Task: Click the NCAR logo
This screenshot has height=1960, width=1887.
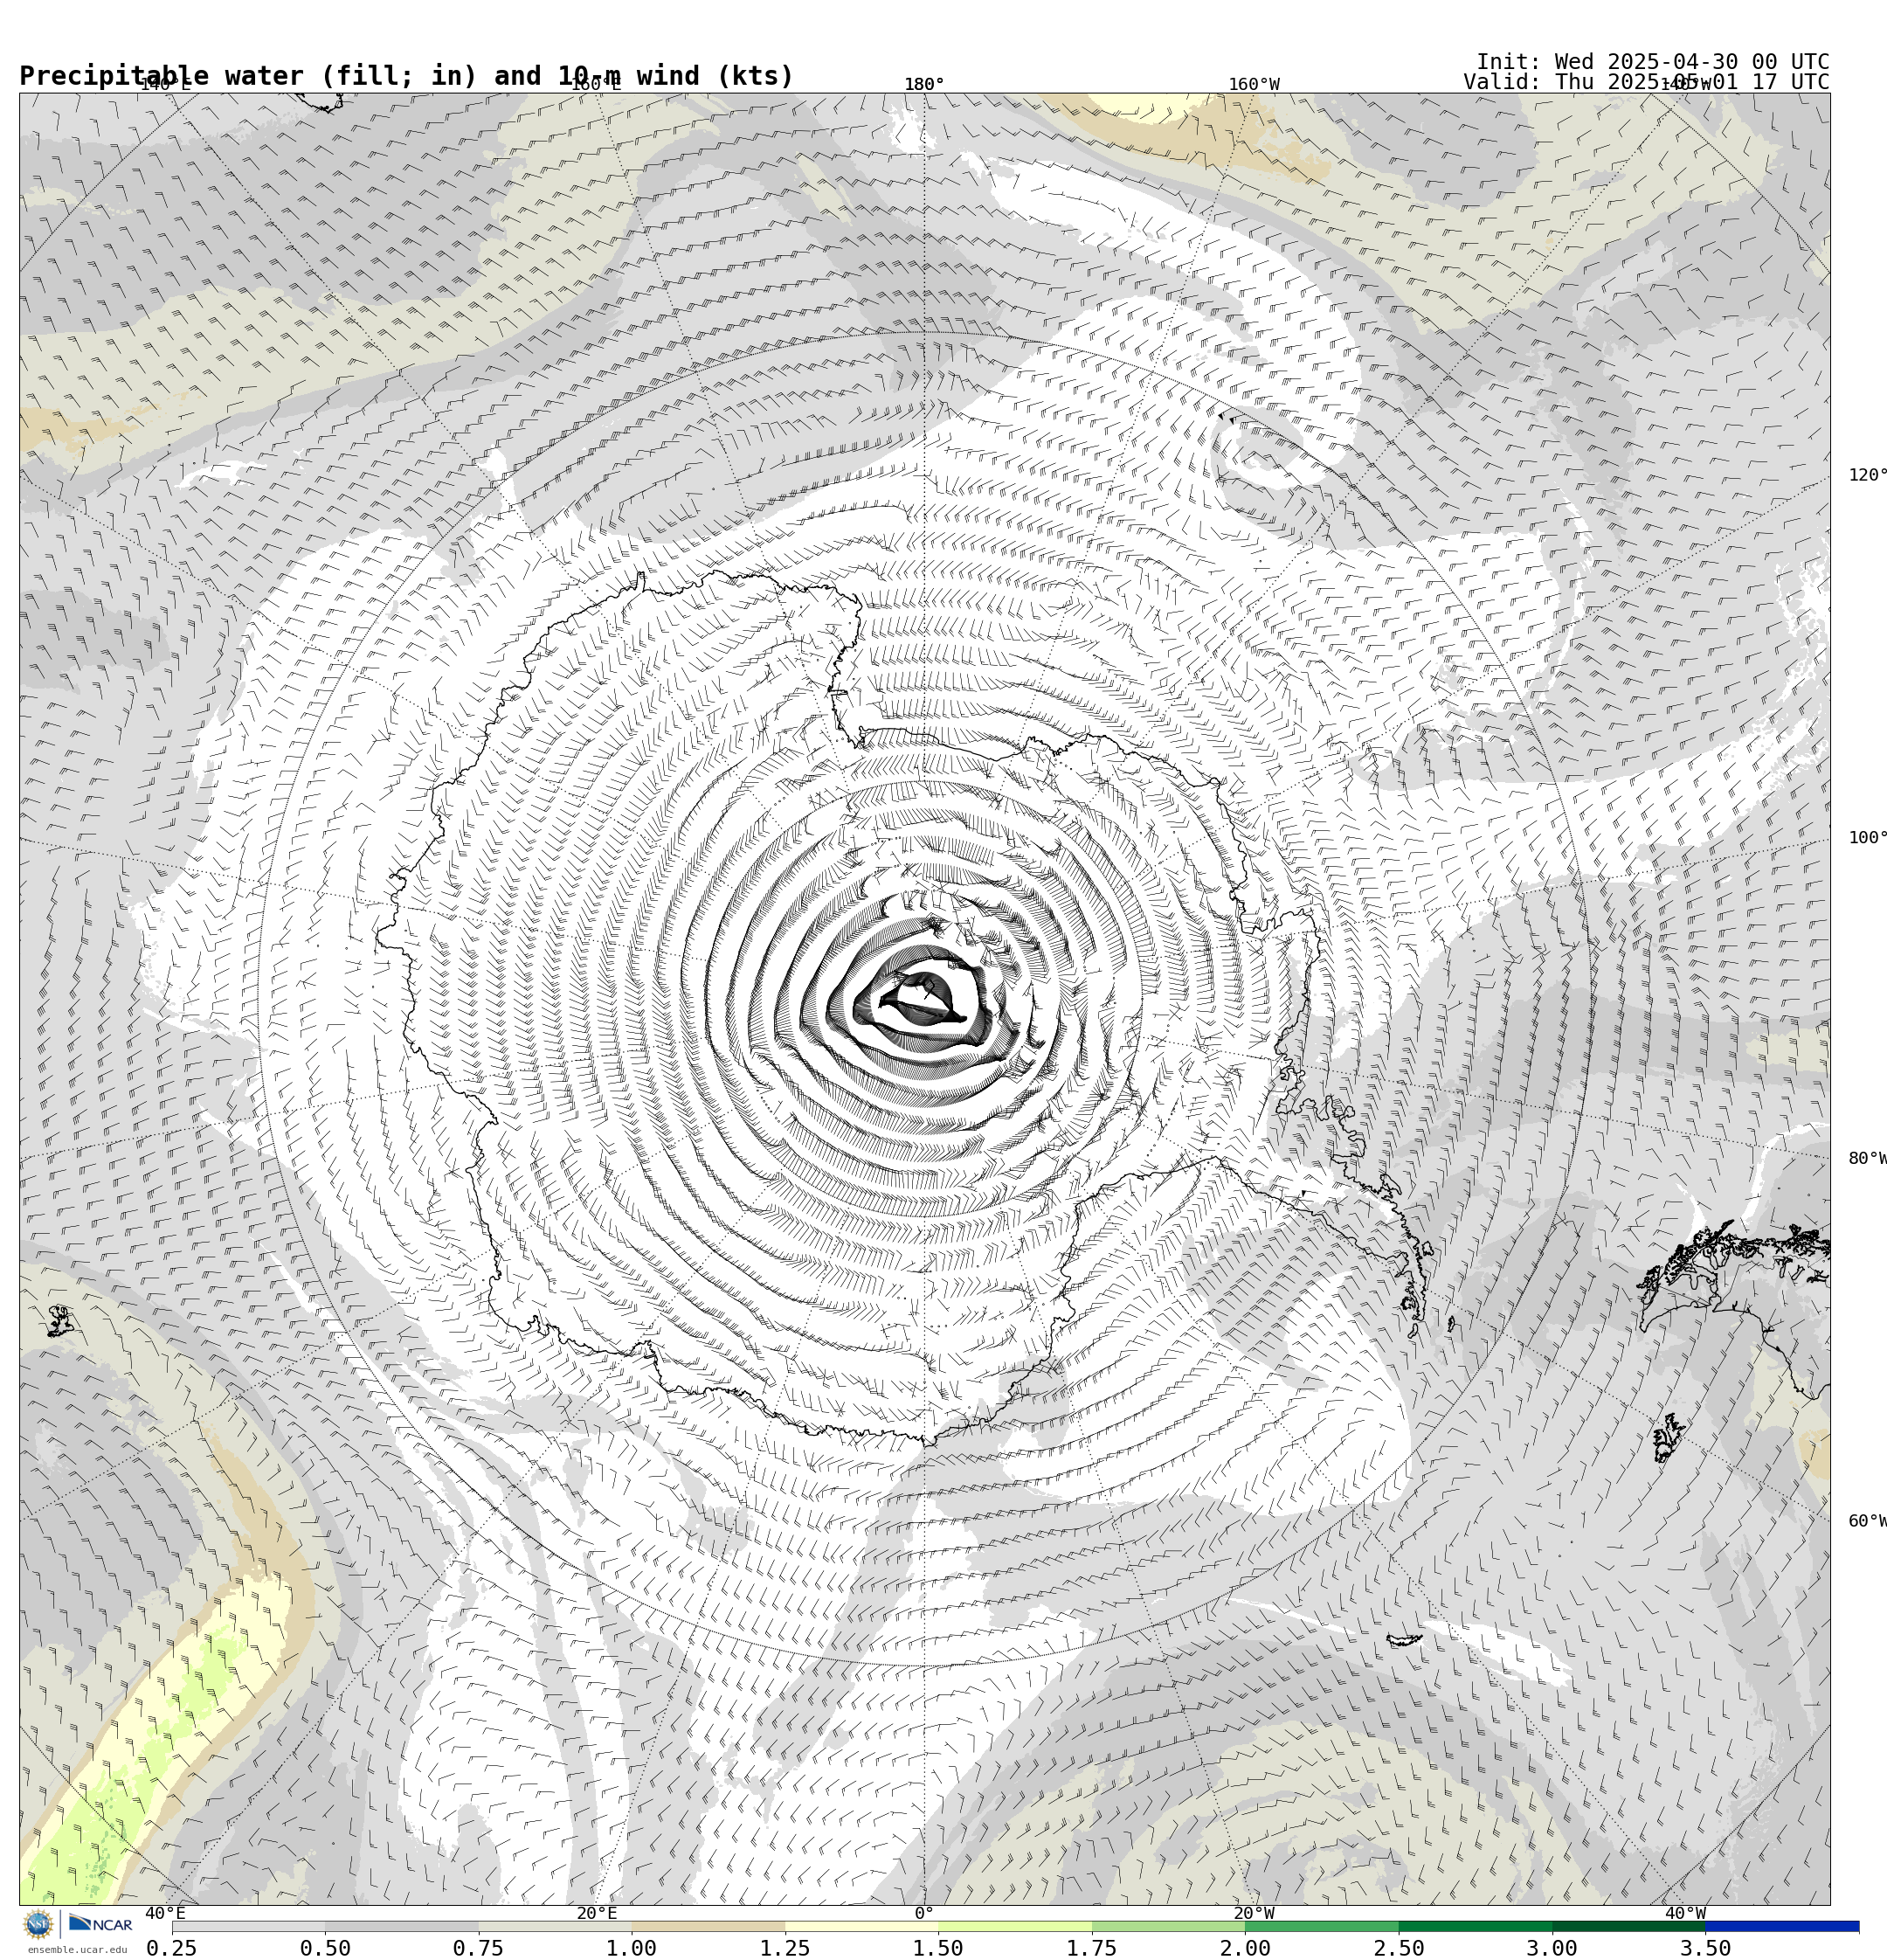Action: (x=100, y=1924)
